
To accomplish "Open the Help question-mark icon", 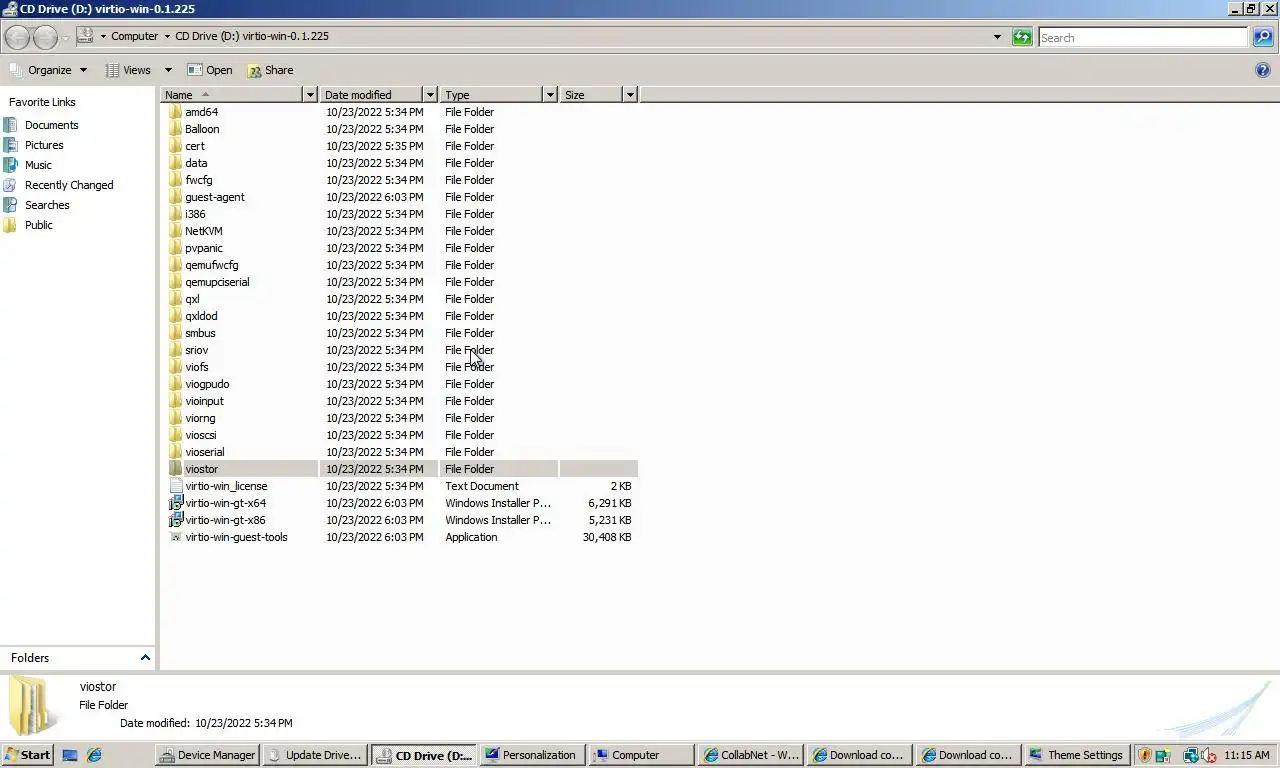I will click(1262, 70).
